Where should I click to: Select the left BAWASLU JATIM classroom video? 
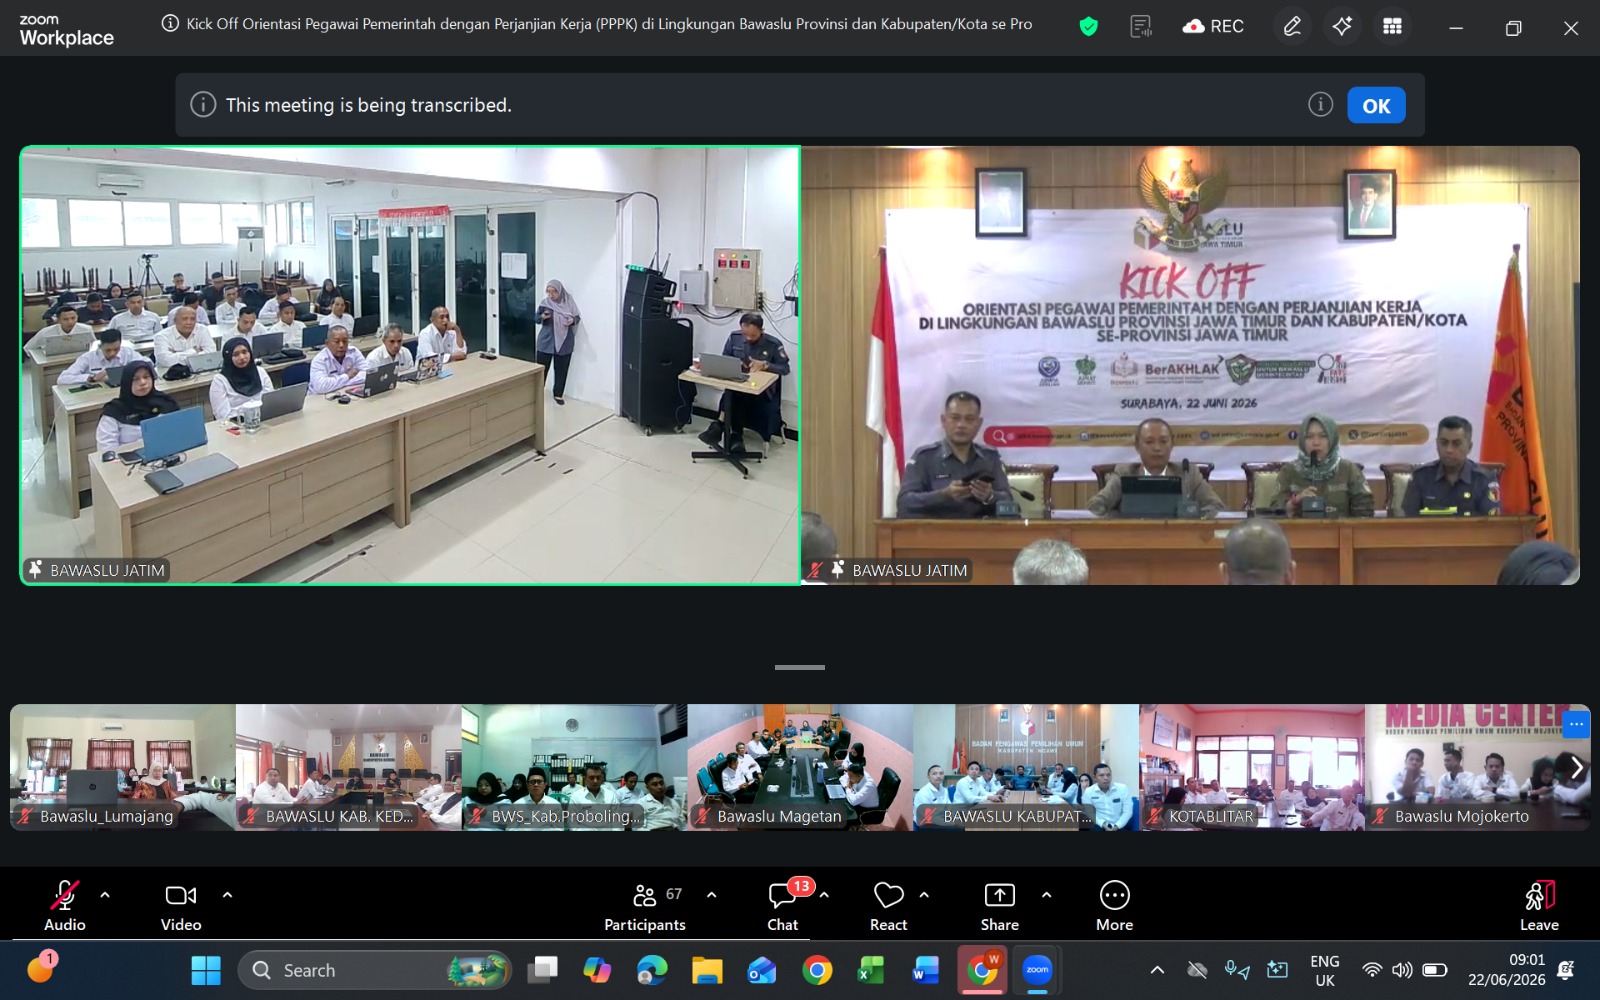[x=410, y=365]
